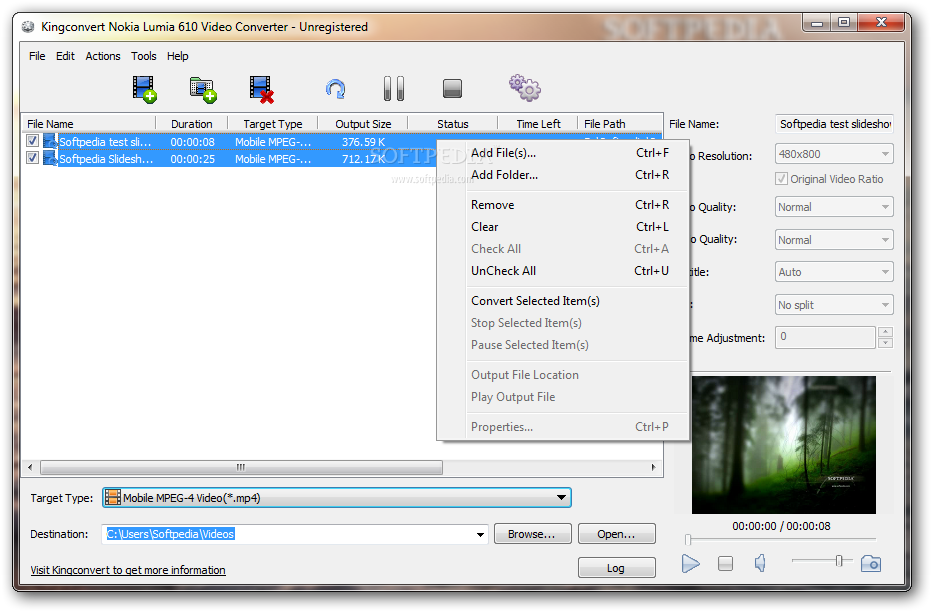Click the Log button
This screenshot has width=932, height=612.
coord(616,567)
